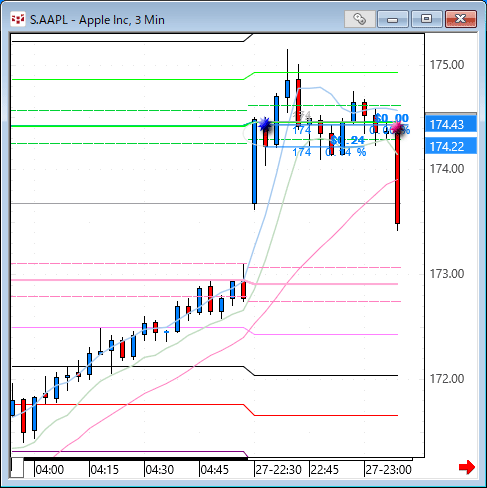Click the tall blue candle at 27-22:30
Viewport: 487px width, 488px height.
255,162
